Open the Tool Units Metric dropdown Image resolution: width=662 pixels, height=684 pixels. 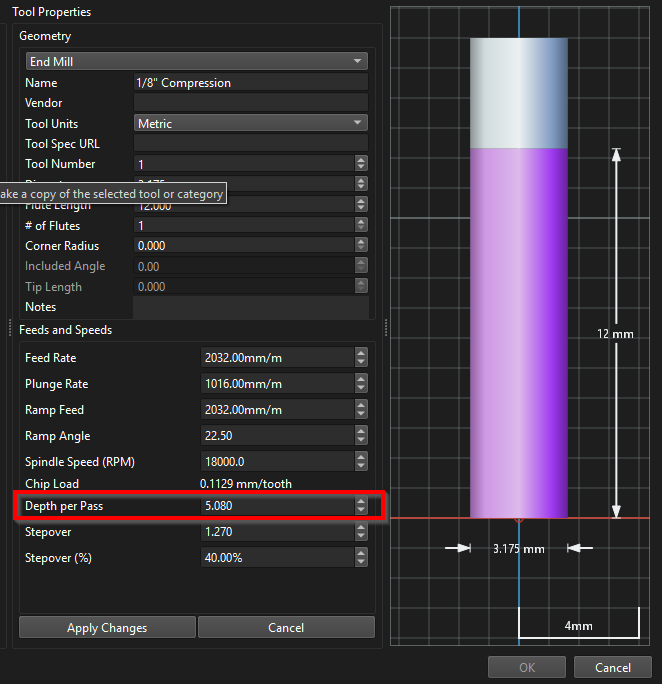tap(250, 124)
